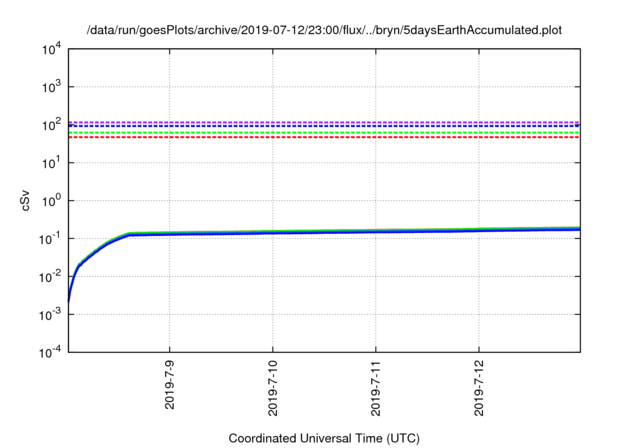Click the 10^3 y-axis tick label
The height and width of the screenshot is (448, 640).
(52, 86)
